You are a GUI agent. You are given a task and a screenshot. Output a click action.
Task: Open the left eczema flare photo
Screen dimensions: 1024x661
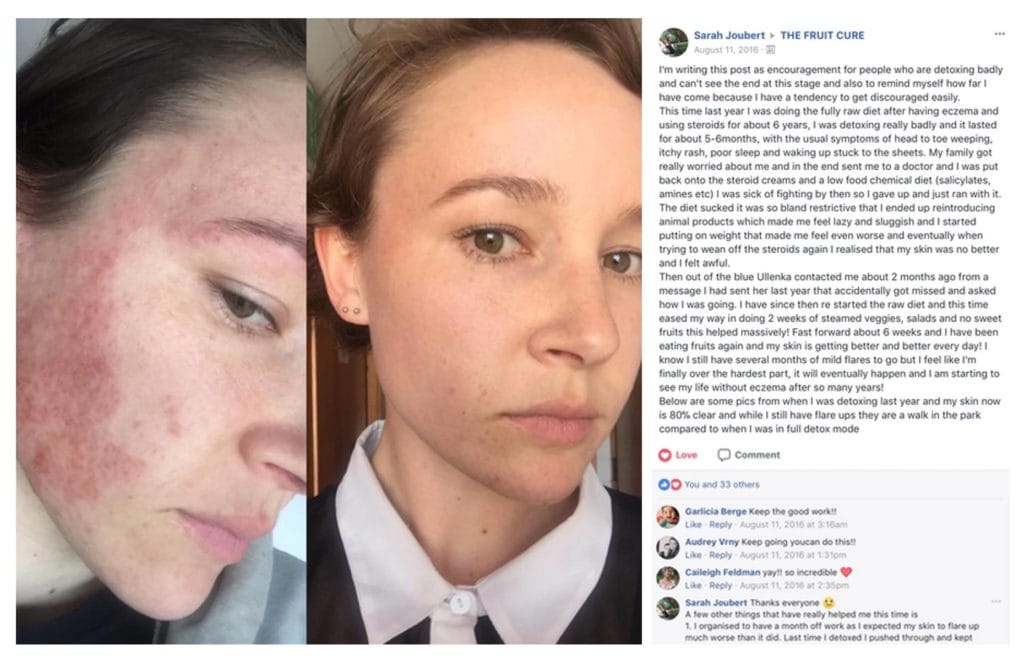tap(161, 331)
